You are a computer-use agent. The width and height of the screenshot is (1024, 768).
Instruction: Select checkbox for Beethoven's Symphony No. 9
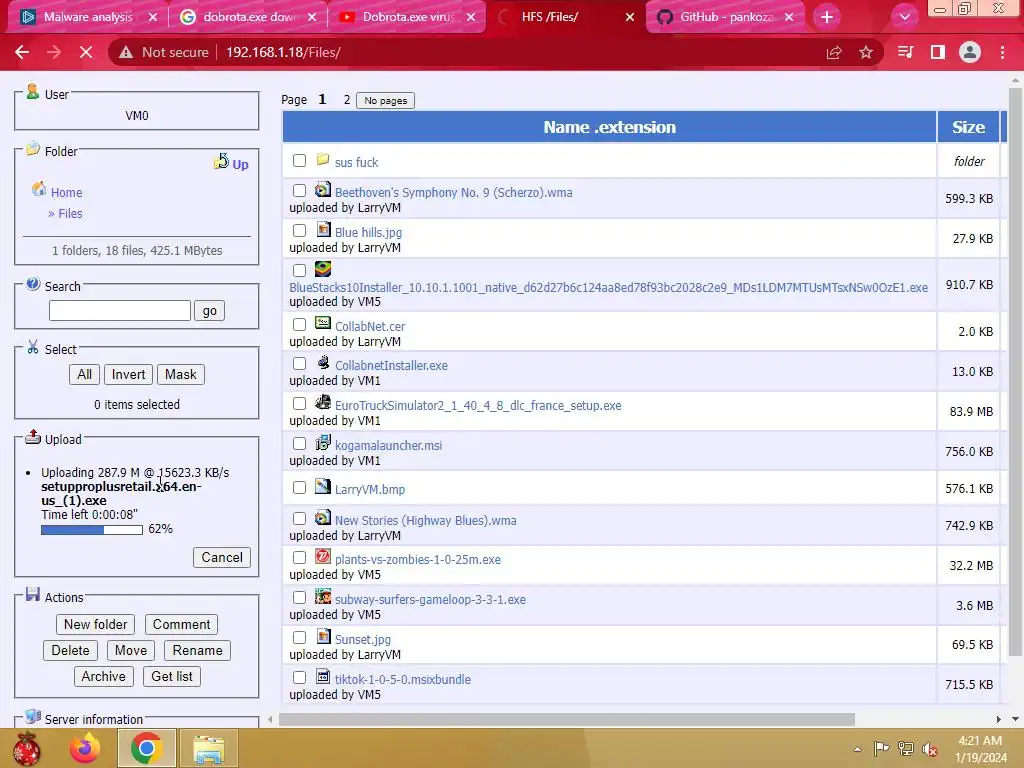(299, 191)
